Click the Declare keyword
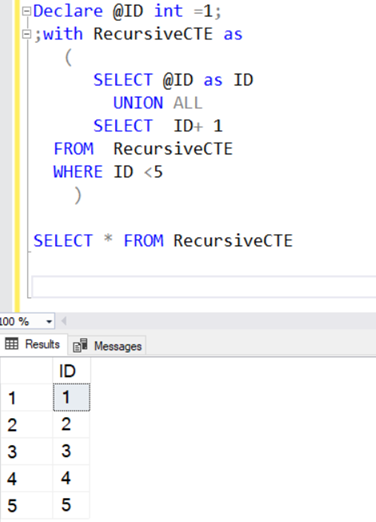 click(x=68, y=11)
